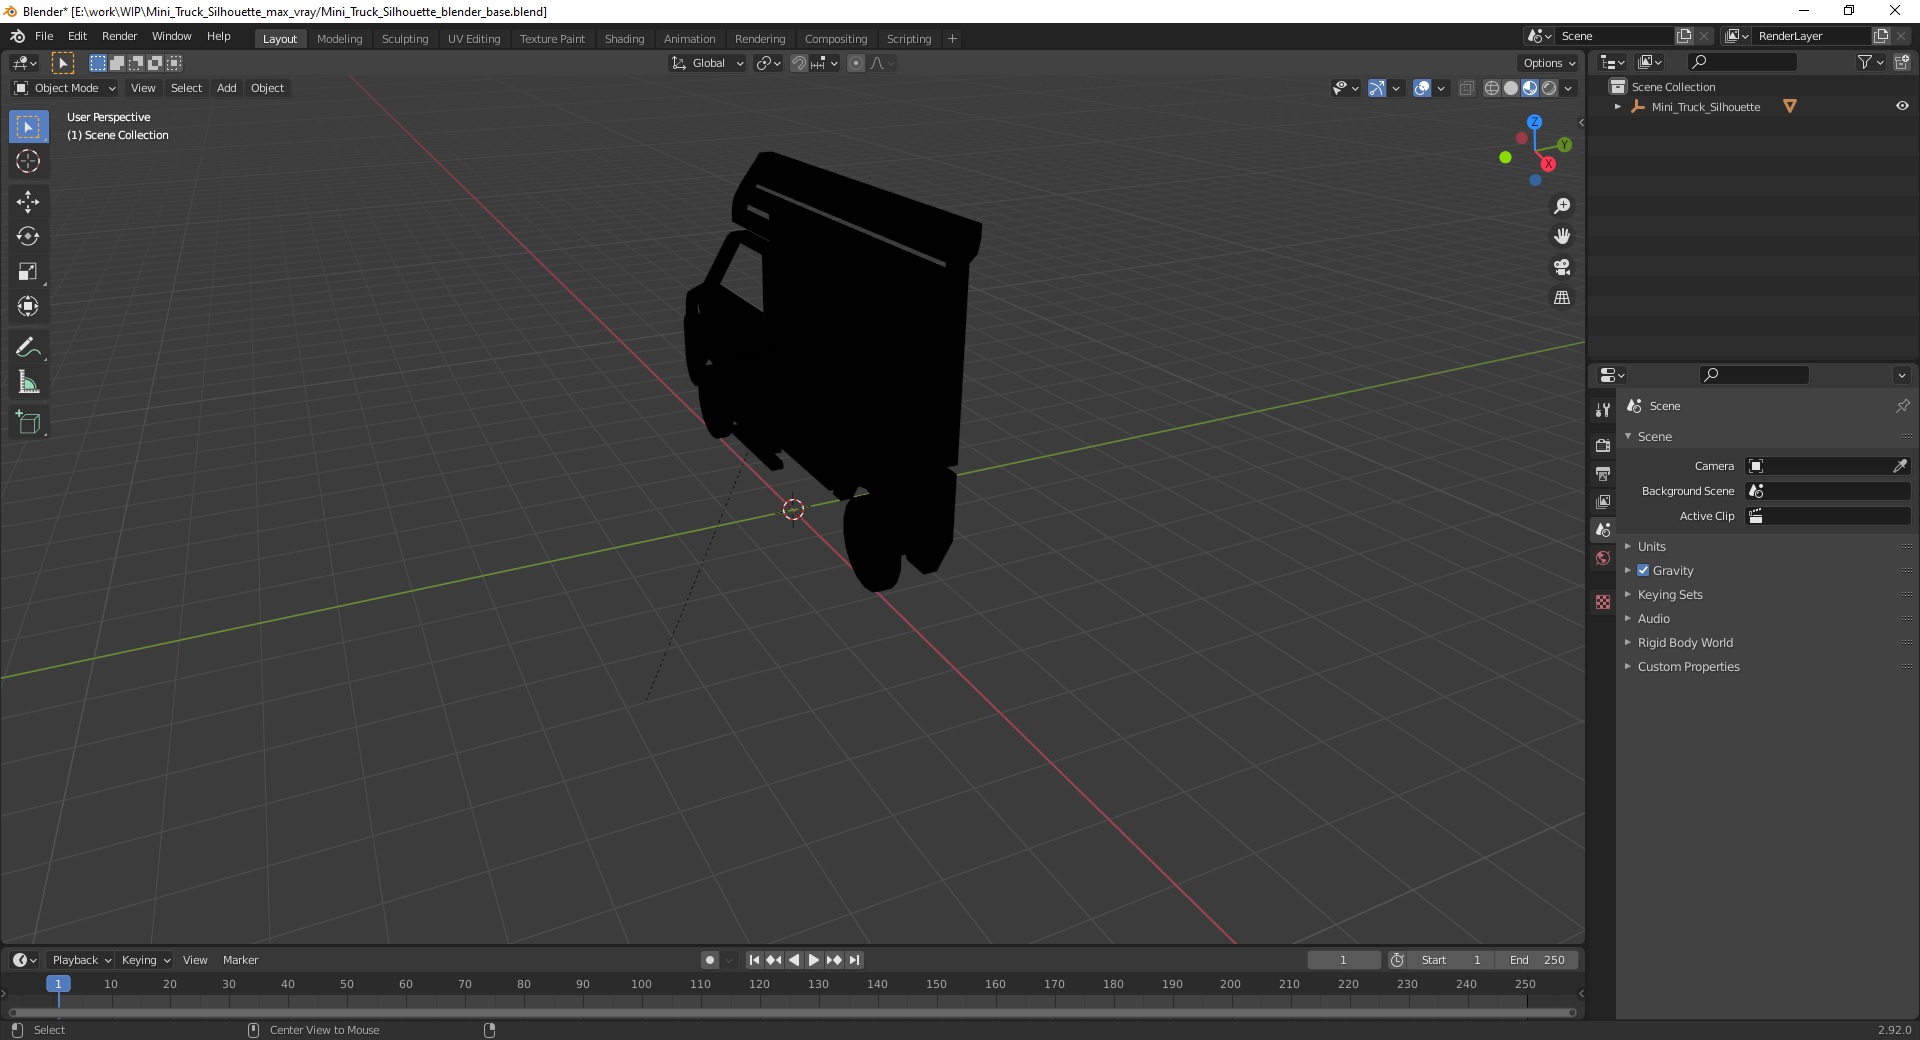Play animation forward
The image size is (1920, 1040).
tap(814, 960)
